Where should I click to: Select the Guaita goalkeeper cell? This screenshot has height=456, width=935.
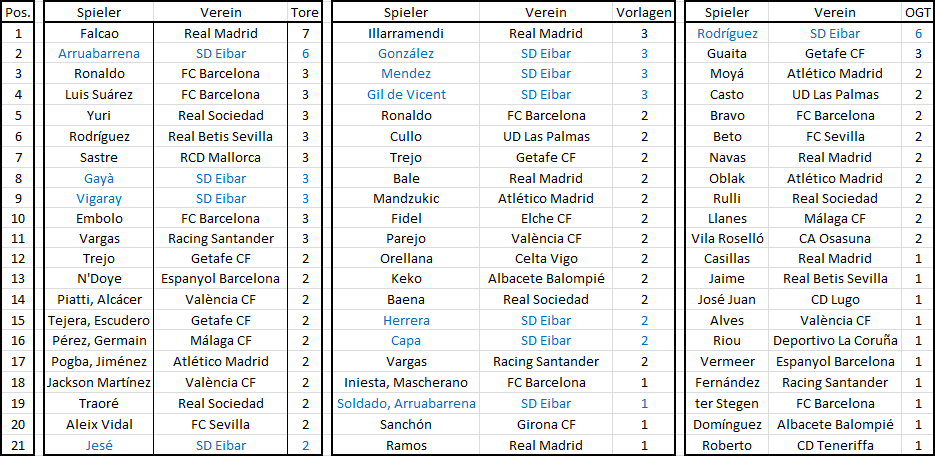pos(727,54)
